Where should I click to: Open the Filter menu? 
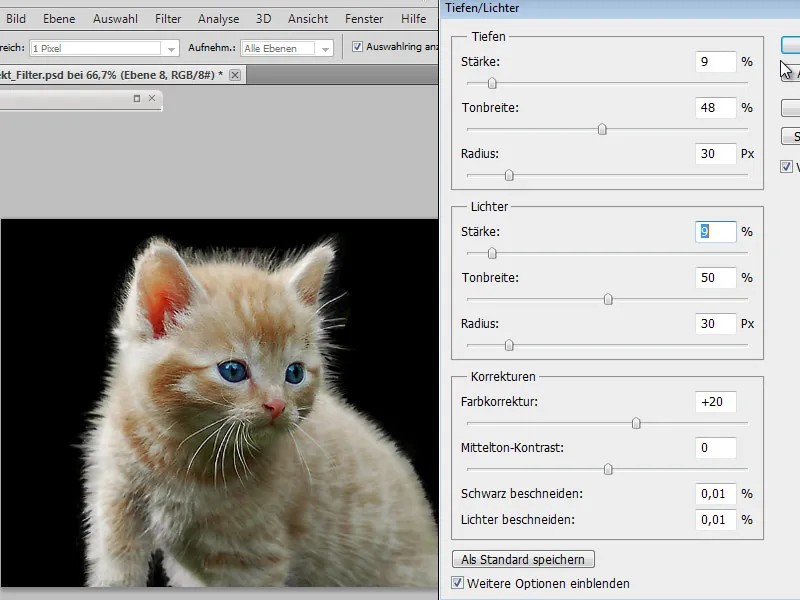(168, 19)
